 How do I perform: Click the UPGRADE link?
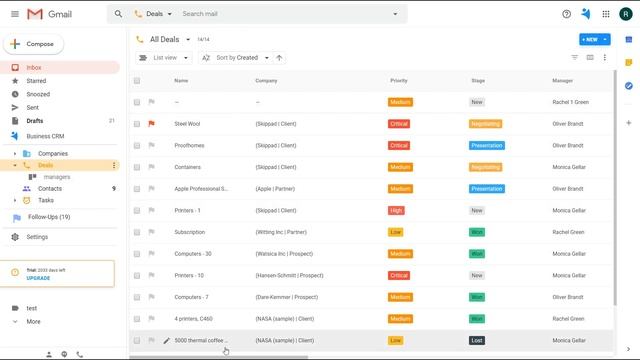[38, 278]
